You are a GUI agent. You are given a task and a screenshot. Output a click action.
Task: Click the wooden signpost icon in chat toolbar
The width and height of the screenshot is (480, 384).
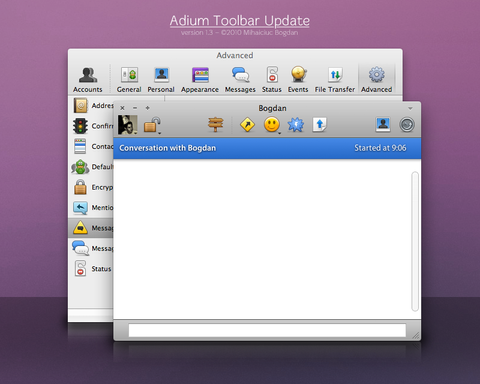216,125
